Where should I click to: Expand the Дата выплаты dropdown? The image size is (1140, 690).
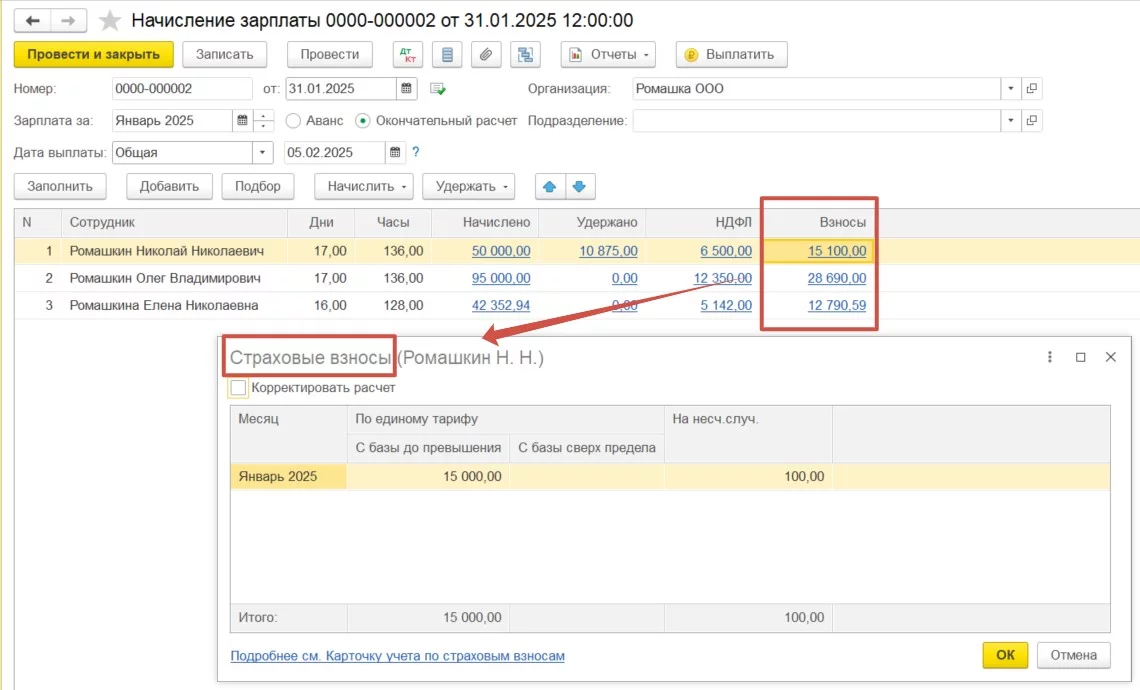coord(263,153)
